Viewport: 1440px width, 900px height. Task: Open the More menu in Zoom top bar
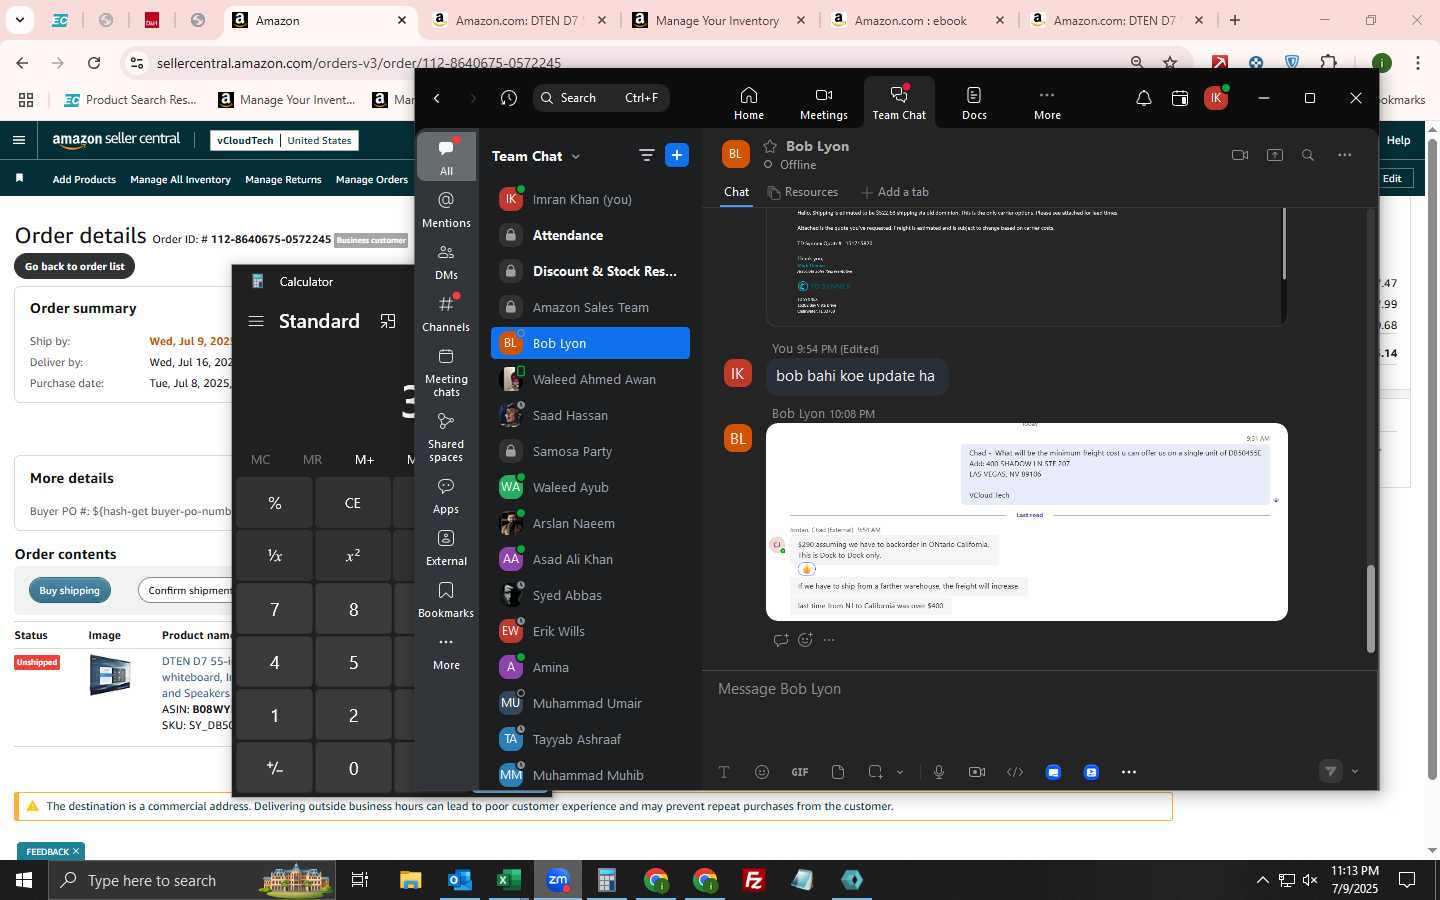(1047, 102)
